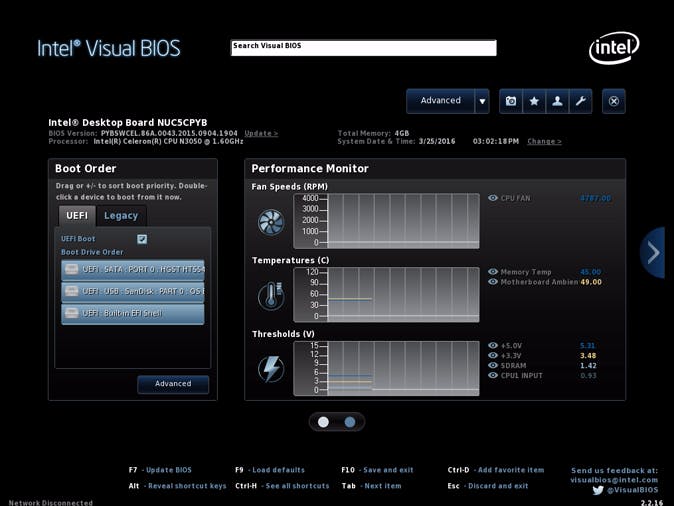Click Ctrl-D Add favorite item shortcut

click(496, 470)
